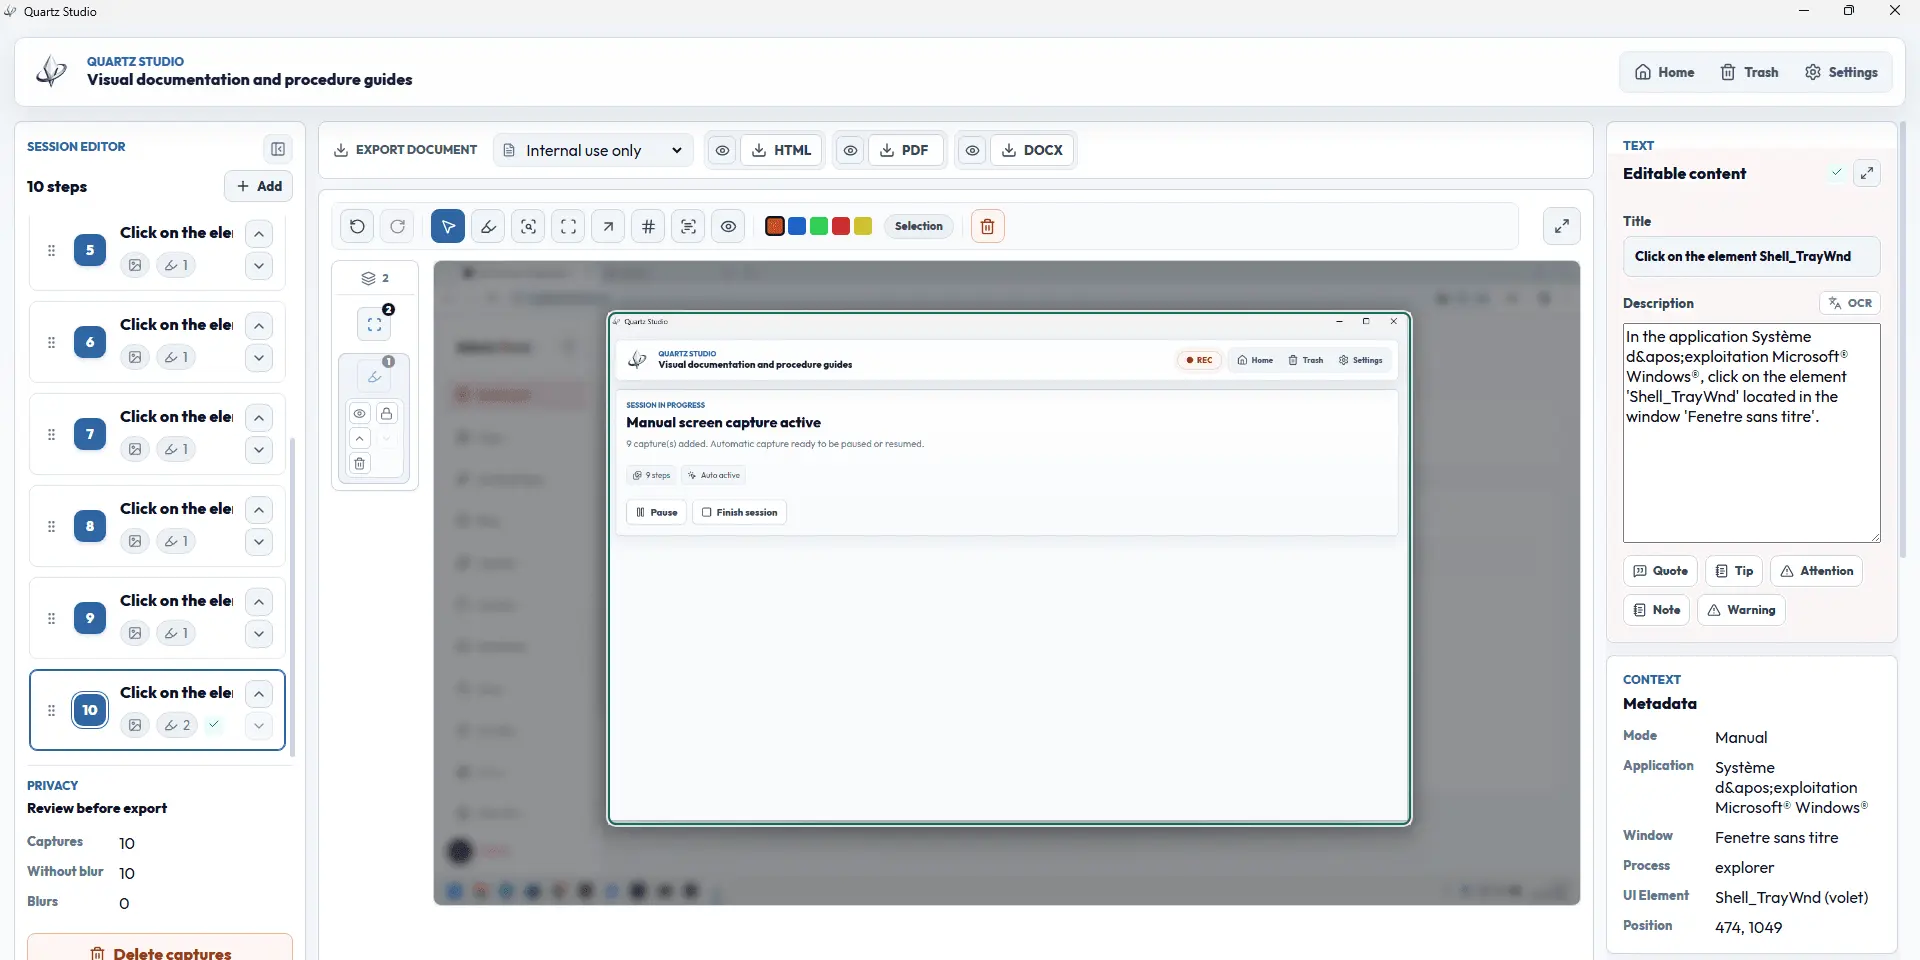Run OCR on the description
The image size is (1920, 960).
[1850, 303]
